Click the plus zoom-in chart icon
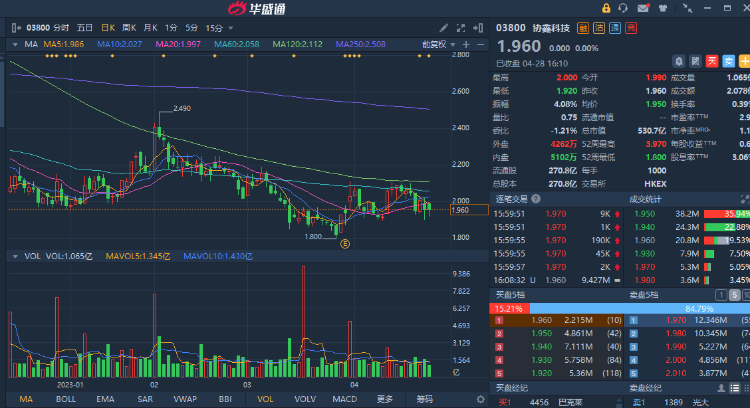This screenshot has width=750, height=408. pyautogui.click(x=466, y=44)
